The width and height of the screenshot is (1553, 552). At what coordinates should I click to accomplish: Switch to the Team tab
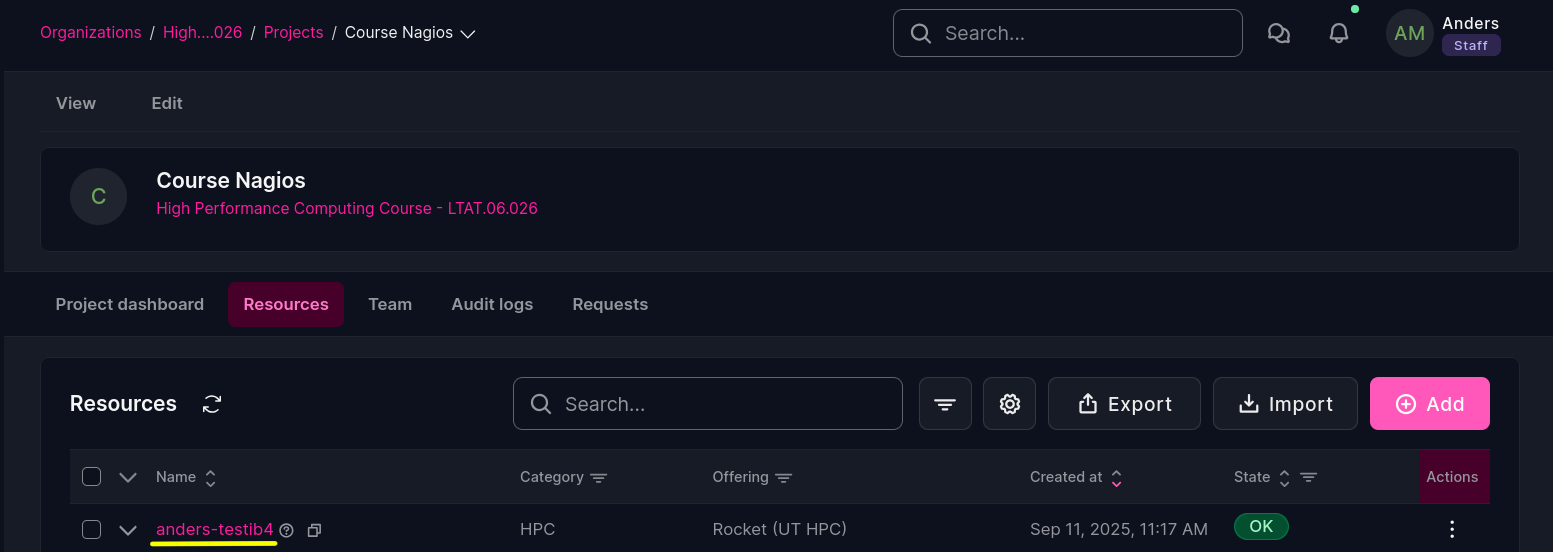[x=390, y=304]
